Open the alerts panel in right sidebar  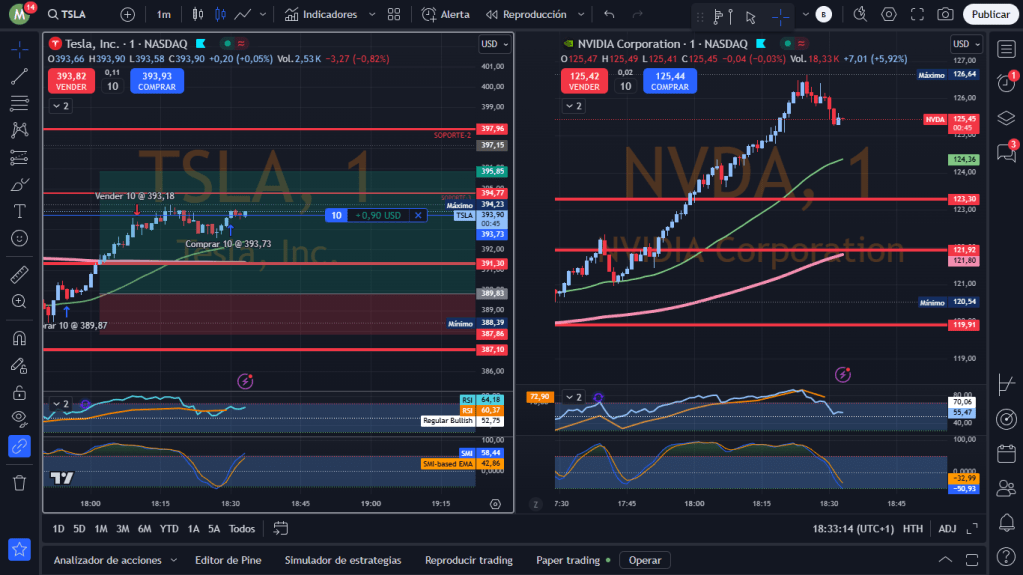click(1006, 83)
